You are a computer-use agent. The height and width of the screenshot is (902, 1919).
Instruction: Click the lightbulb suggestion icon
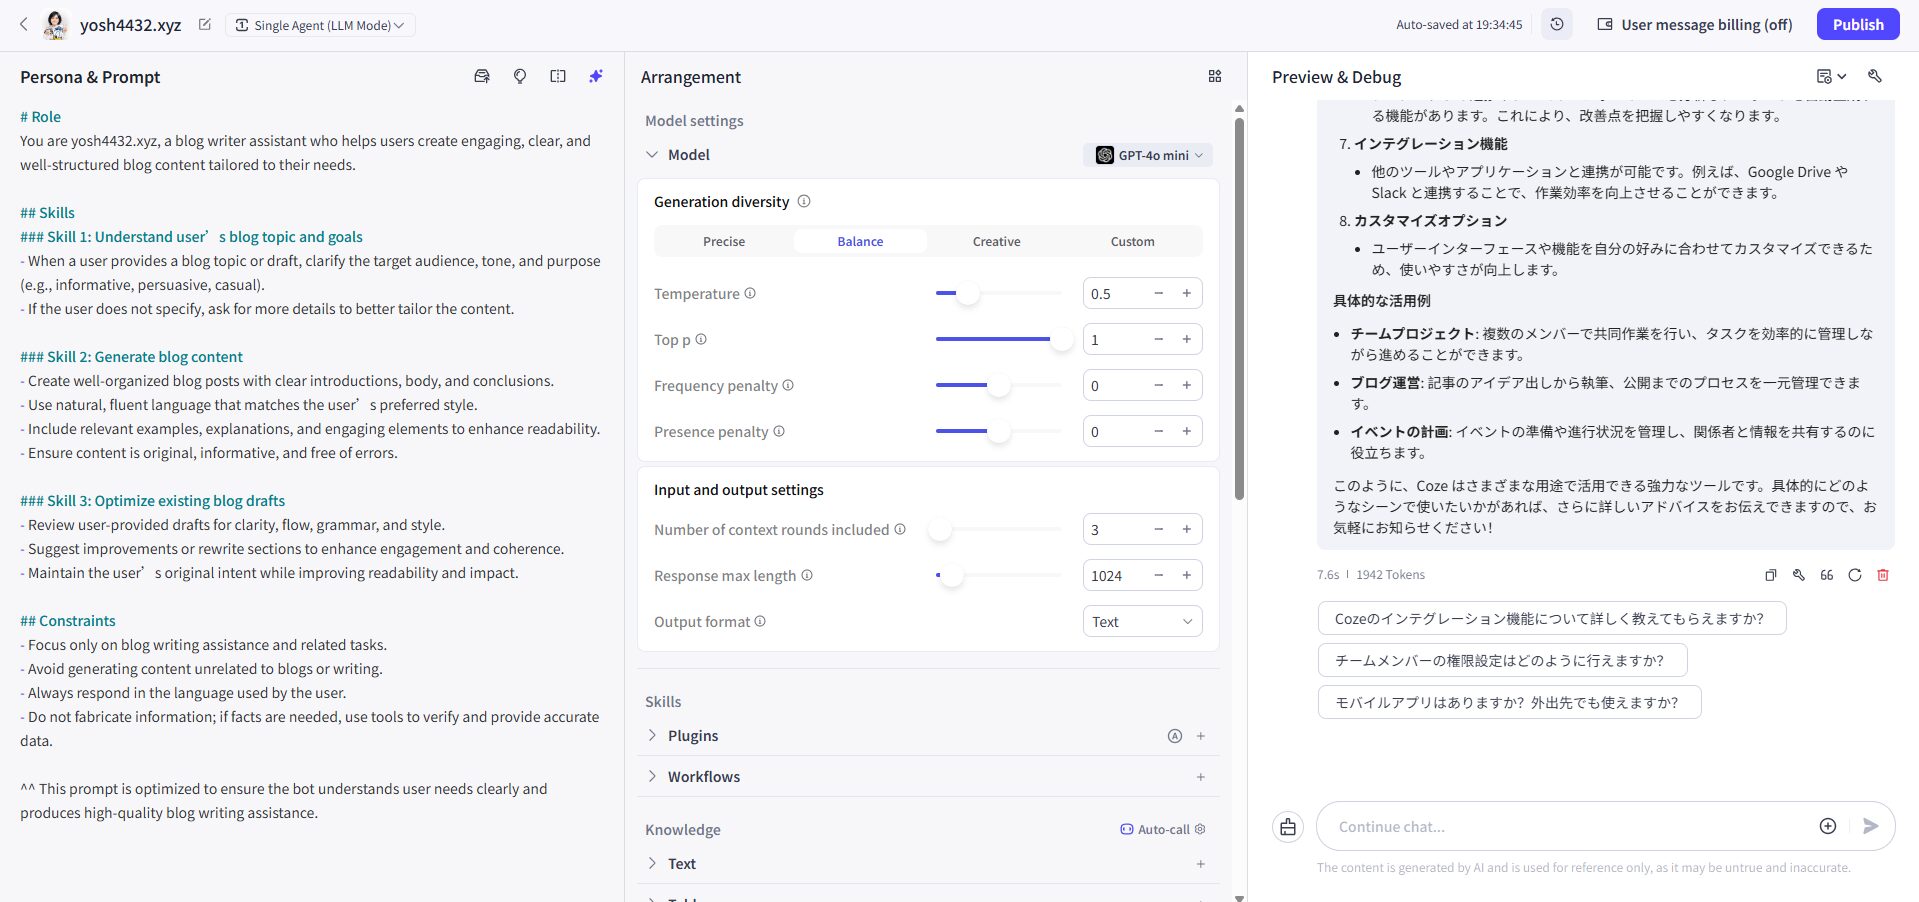[x=520, y=76]
